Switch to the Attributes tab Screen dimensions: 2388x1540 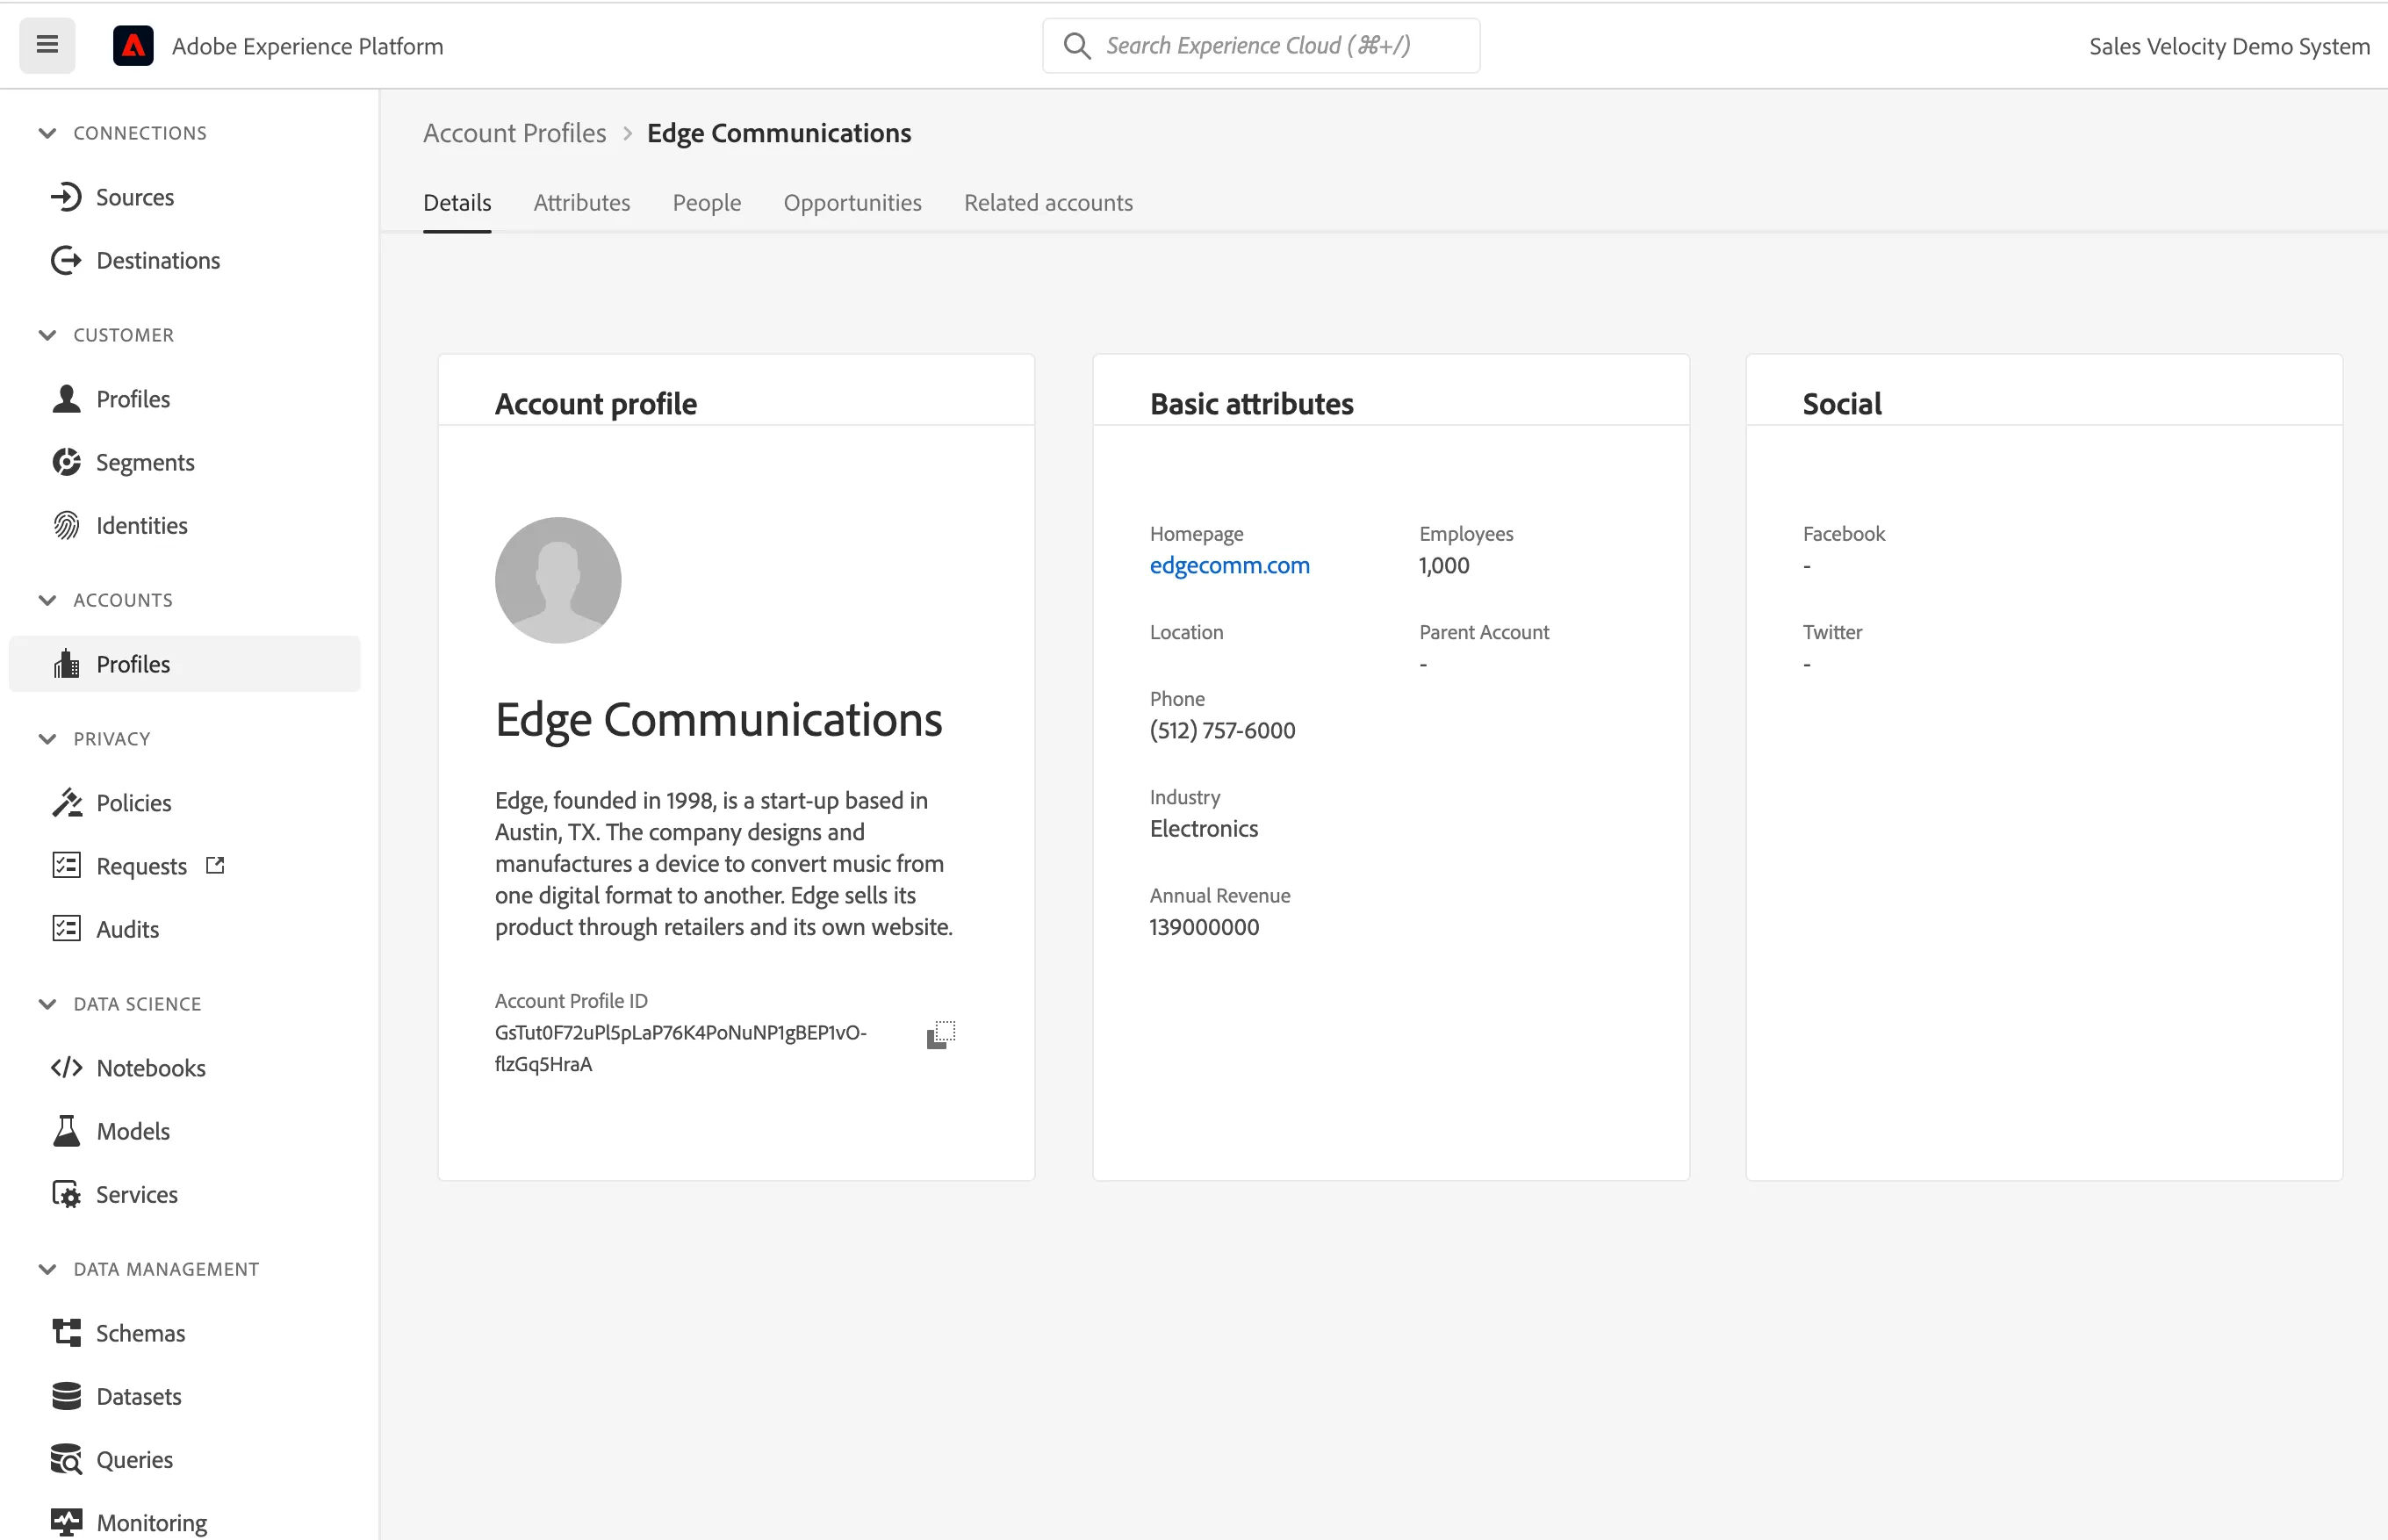click(582, 203)
